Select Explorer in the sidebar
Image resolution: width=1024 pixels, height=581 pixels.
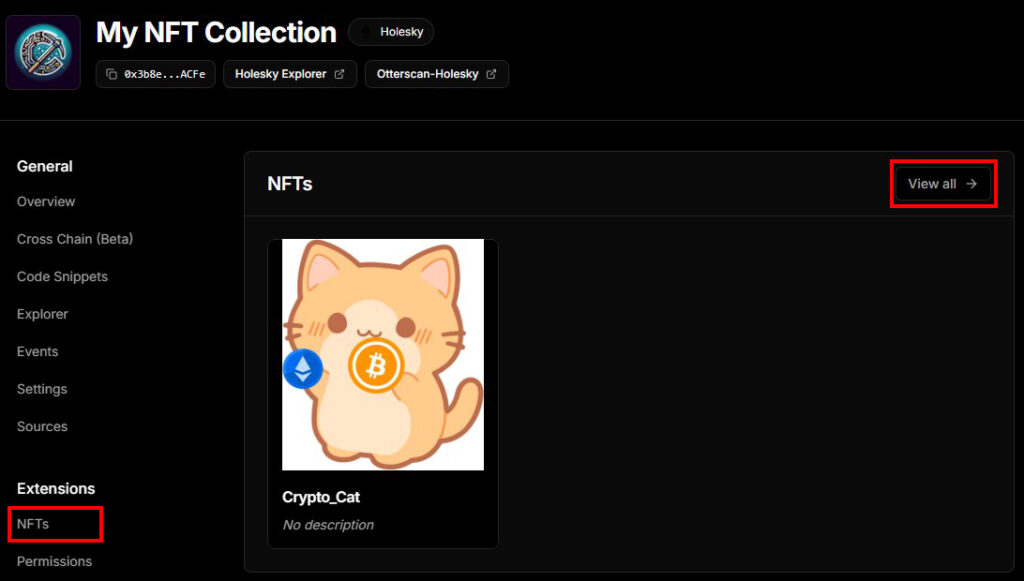click(43, 314)
